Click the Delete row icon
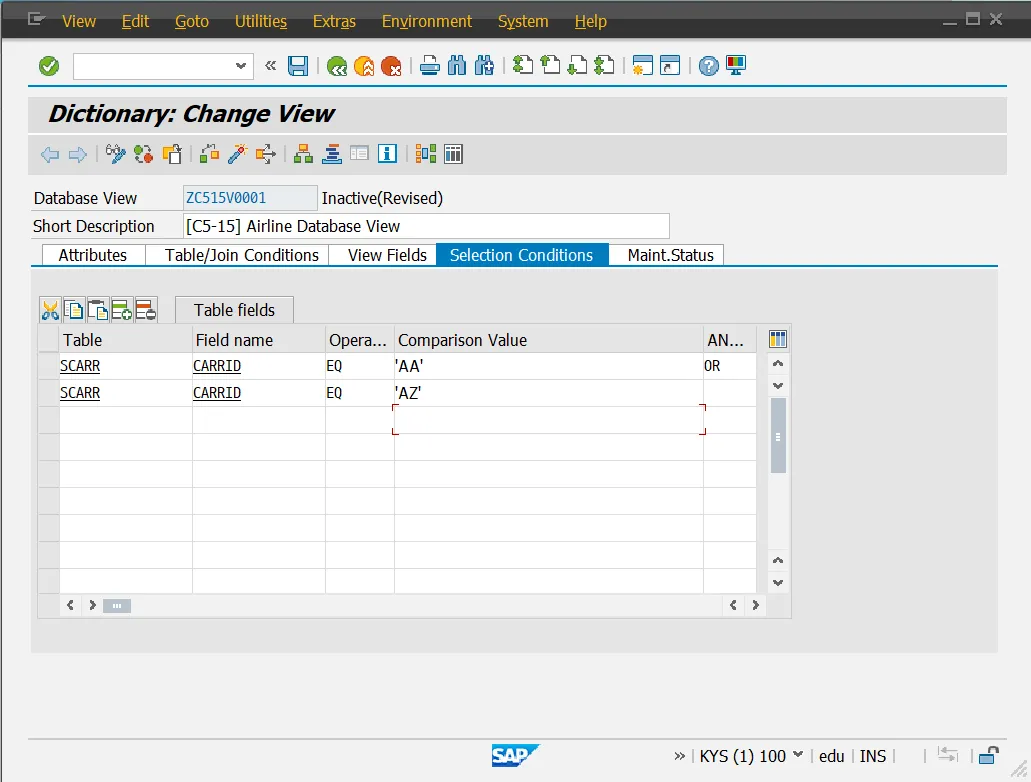The height and width of the screenshot is (782, 1031). (145, 310)
